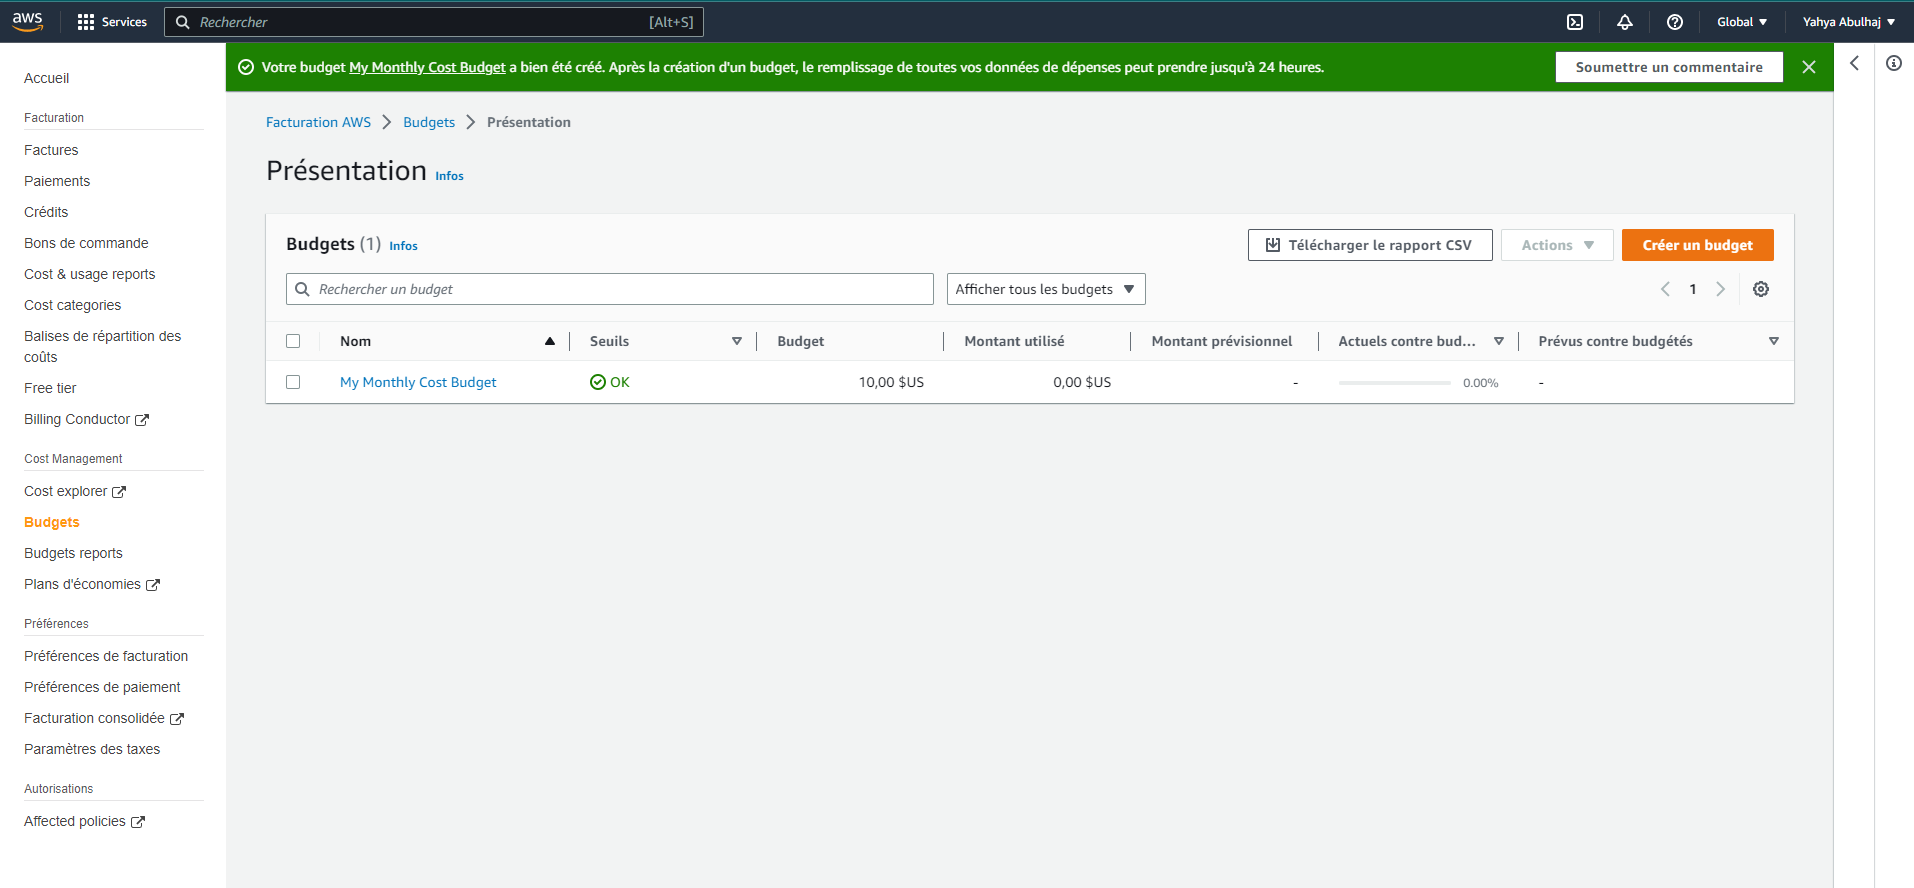The width and height of the screenshot is (1914, 888).
Task: Open Balises de répartition des coûts
Action: (103, 346)
